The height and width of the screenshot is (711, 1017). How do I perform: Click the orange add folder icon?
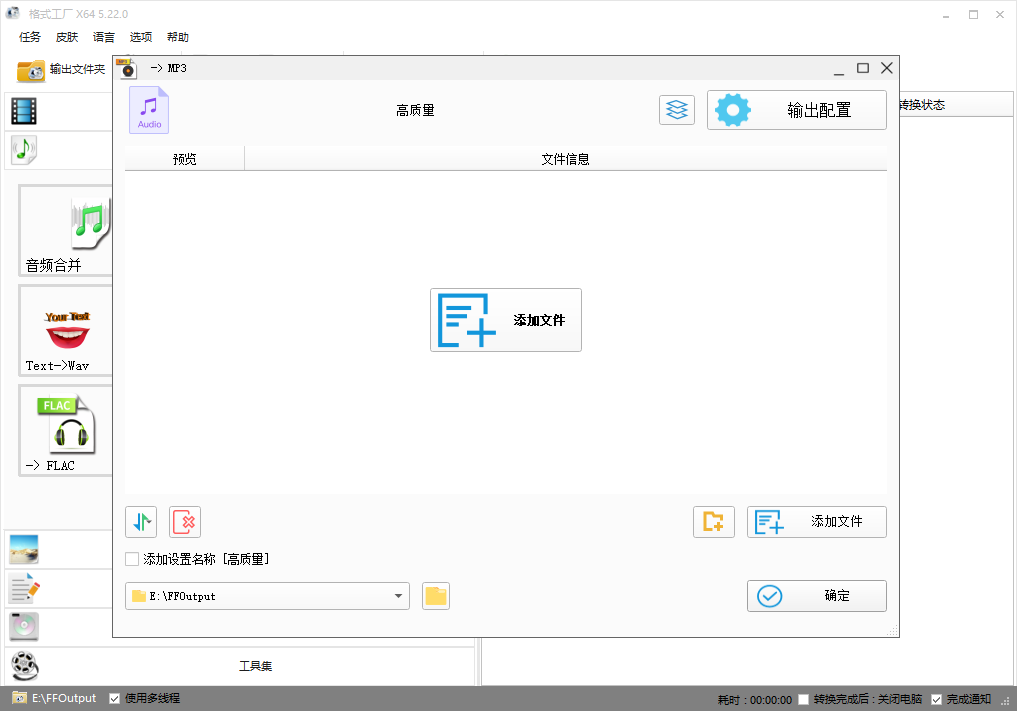coord(713,522)
